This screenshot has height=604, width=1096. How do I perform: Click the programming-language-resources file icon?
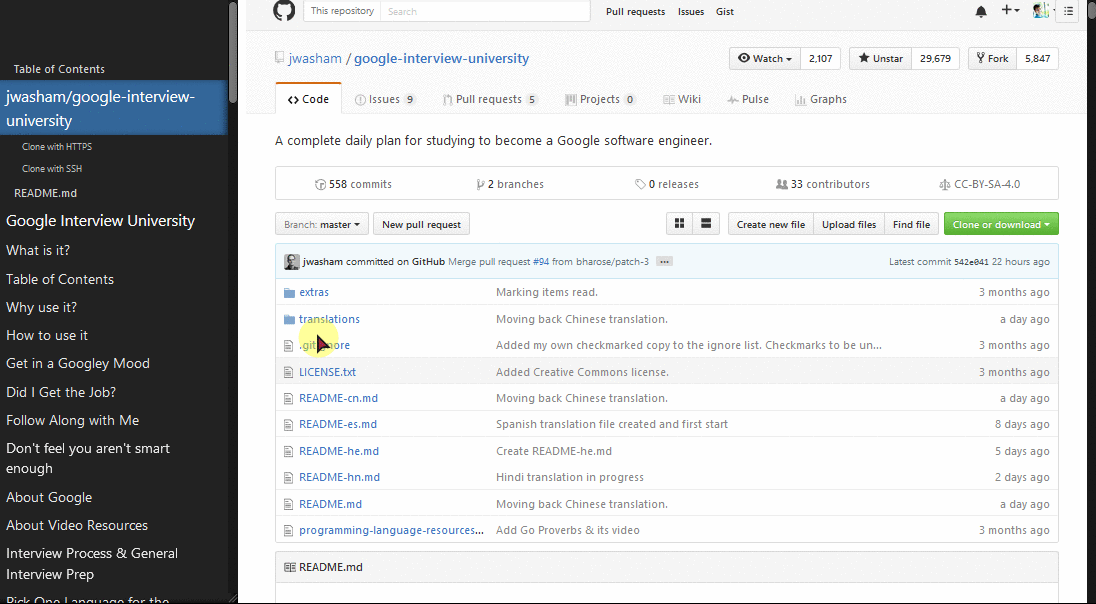[x=289, y=531]
